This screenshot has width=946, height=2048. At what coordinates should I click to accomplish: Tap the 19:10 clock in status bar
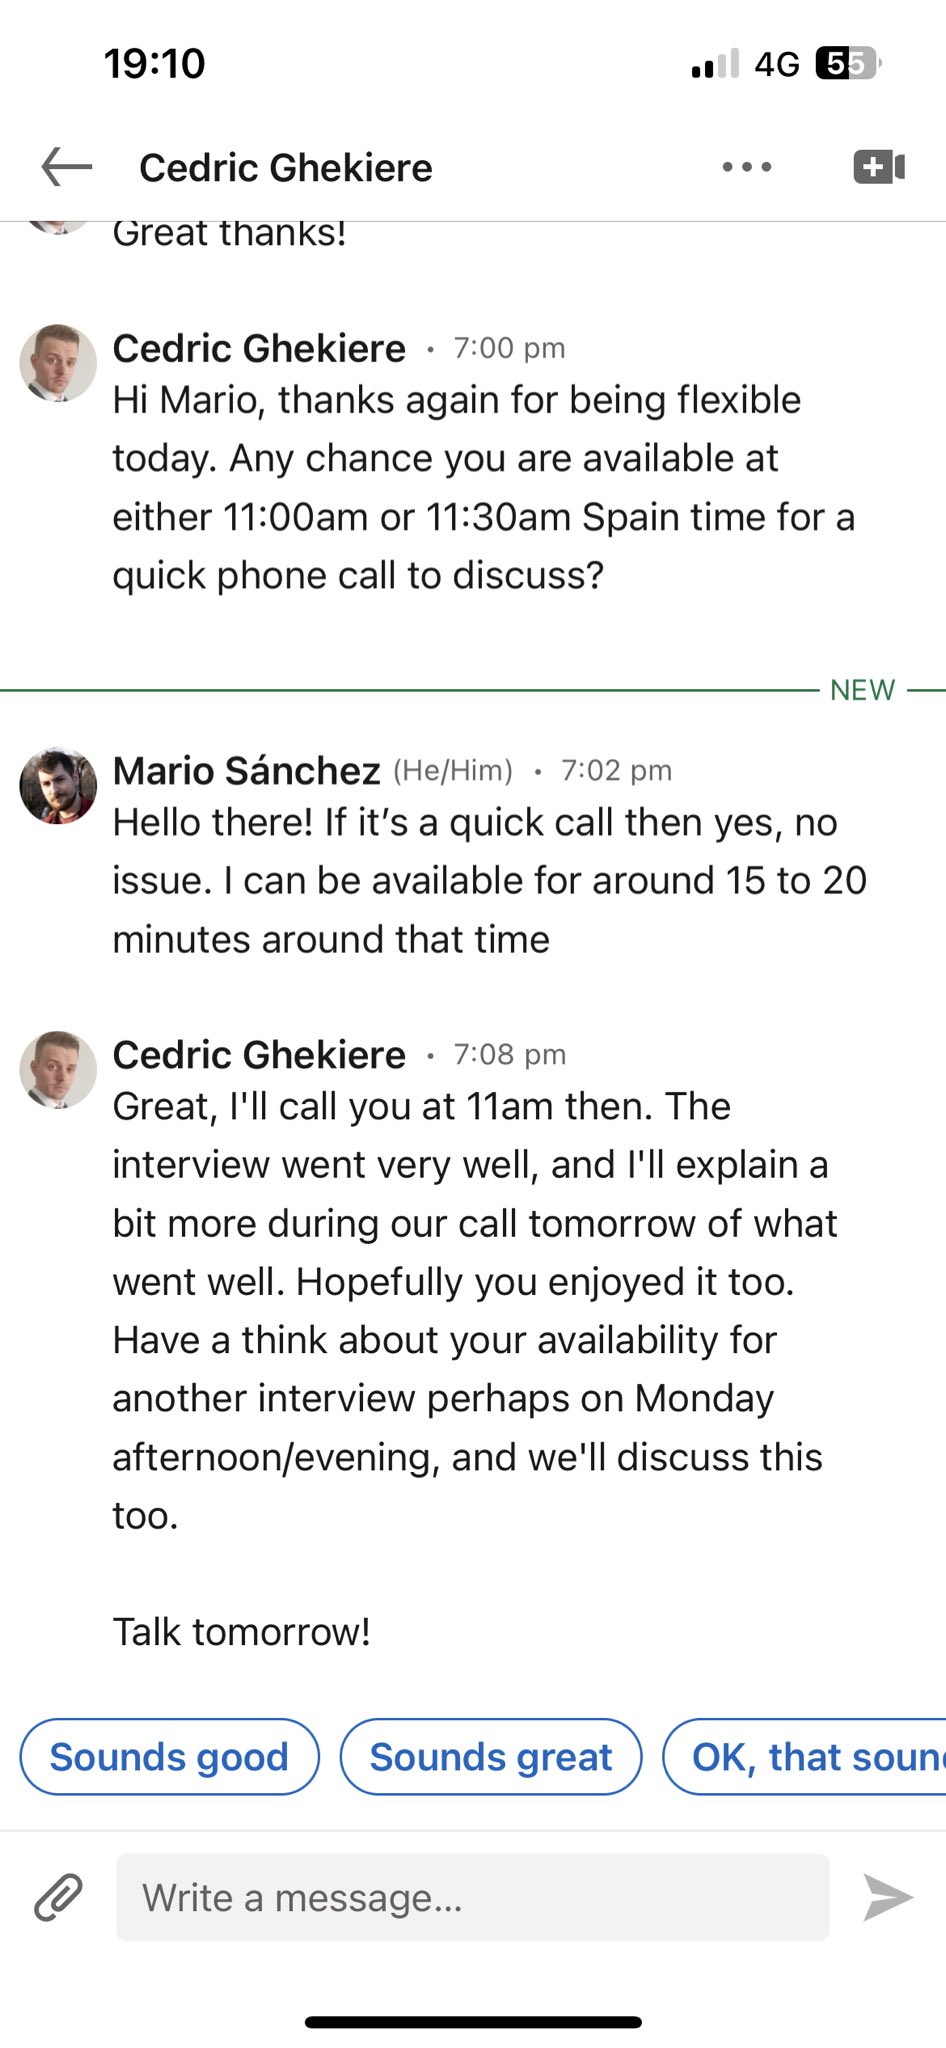[x=155, y=64]
